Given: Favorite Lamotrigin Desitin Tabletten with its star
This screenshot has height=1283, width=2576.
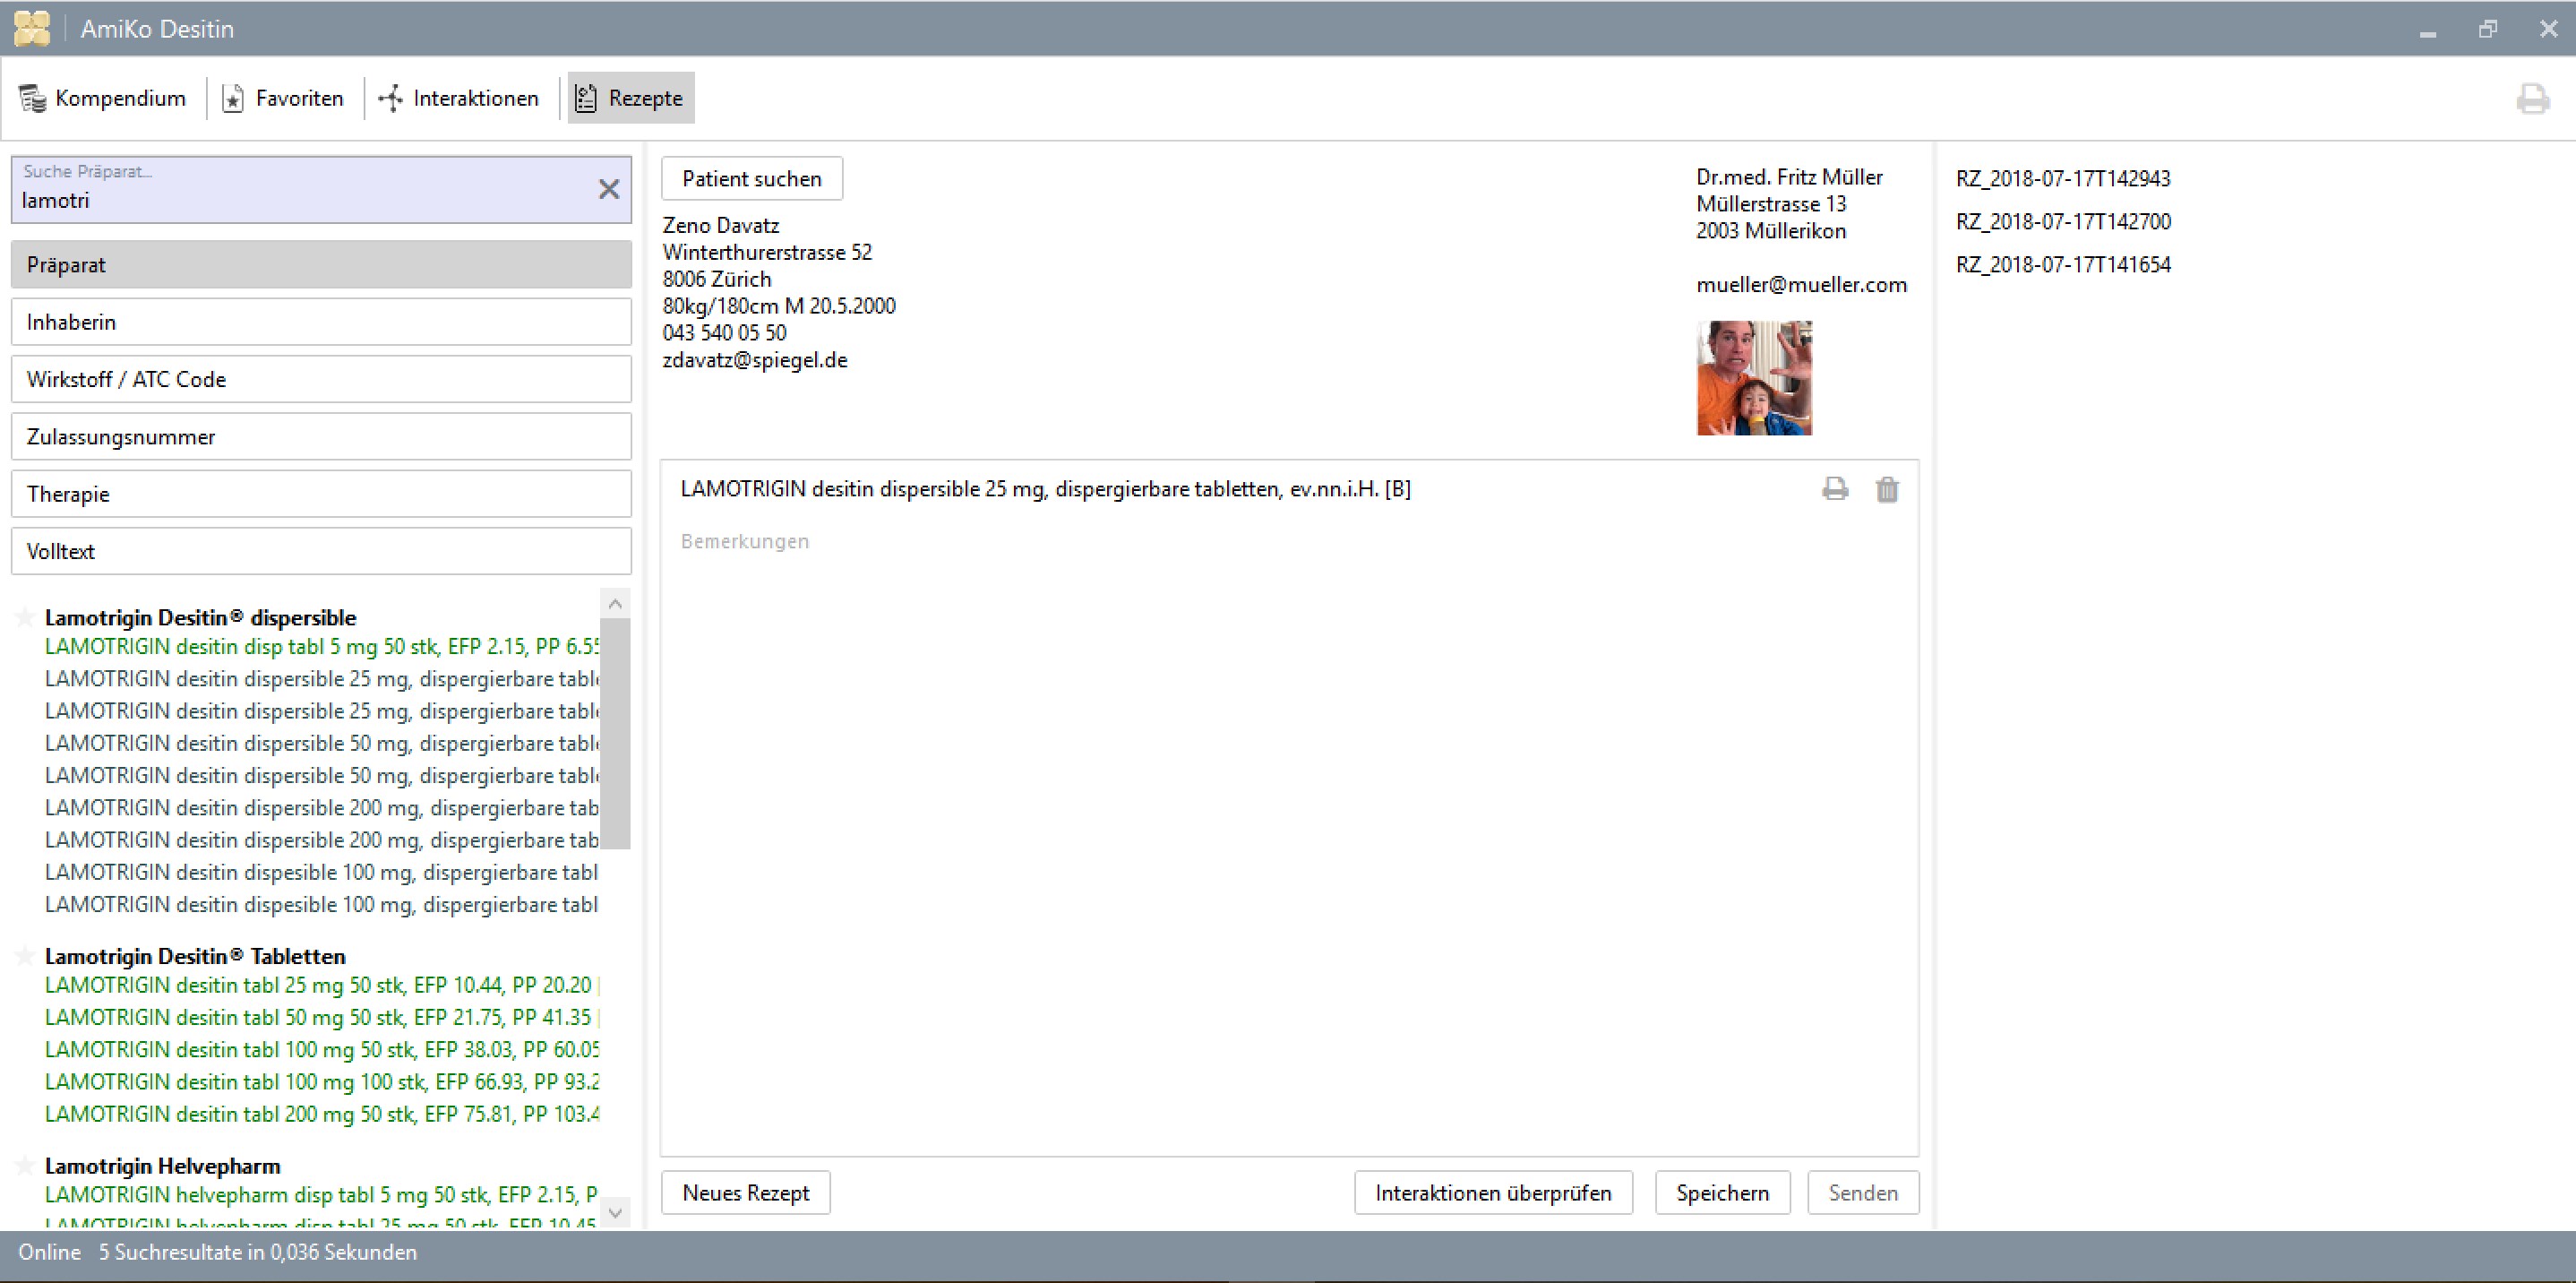Looking at the screenshot, I should (25, 955).
